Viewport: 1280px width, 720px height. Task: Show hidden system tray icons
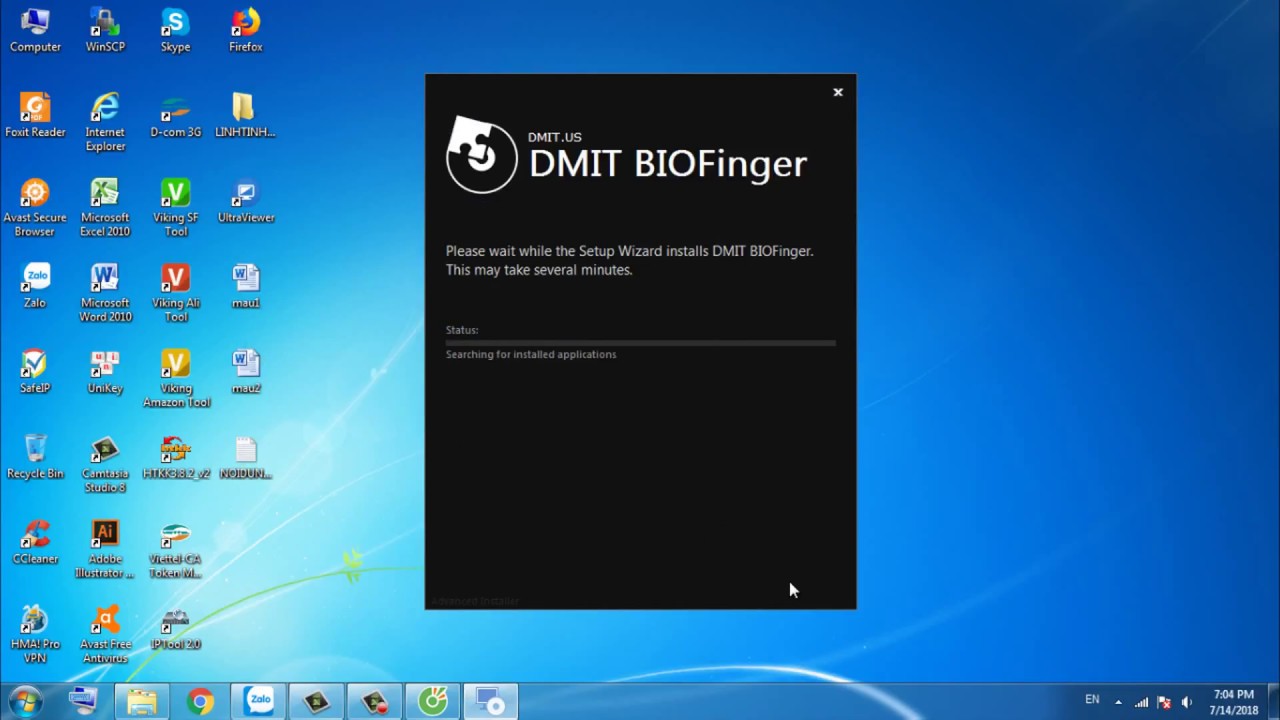coord(1118,702)
